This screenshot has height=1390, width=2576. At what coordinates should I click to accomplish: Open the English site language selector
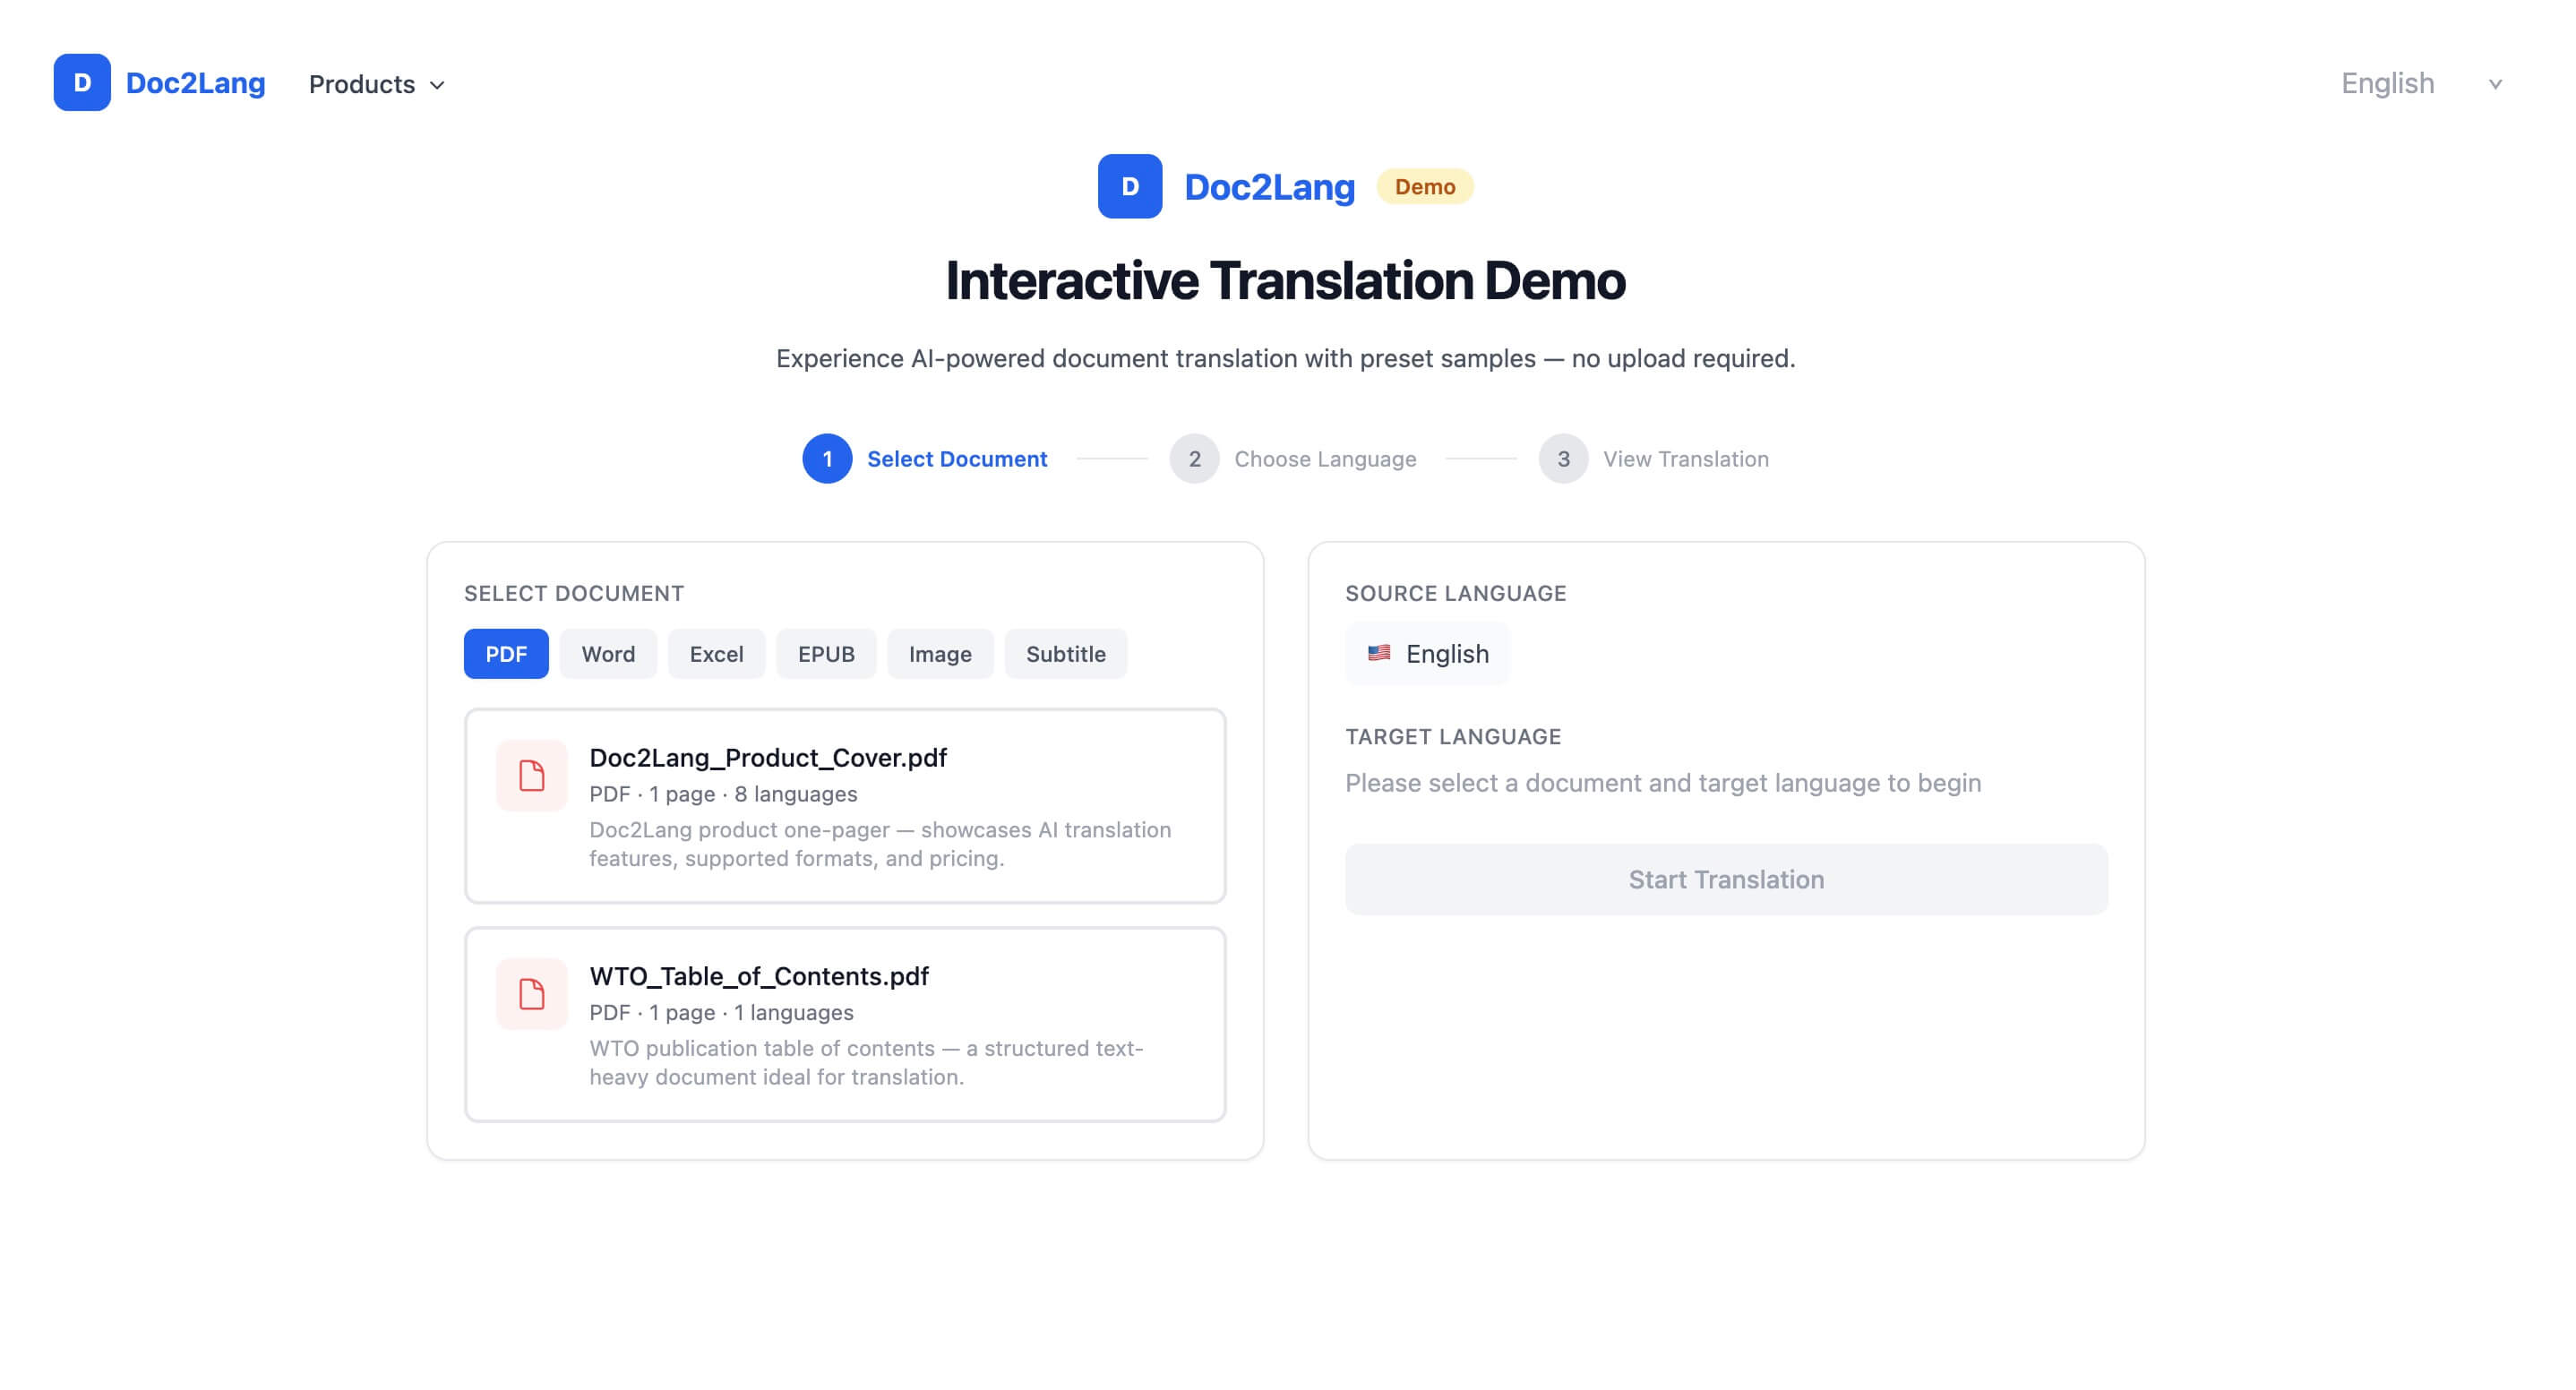pos(2387,84)
